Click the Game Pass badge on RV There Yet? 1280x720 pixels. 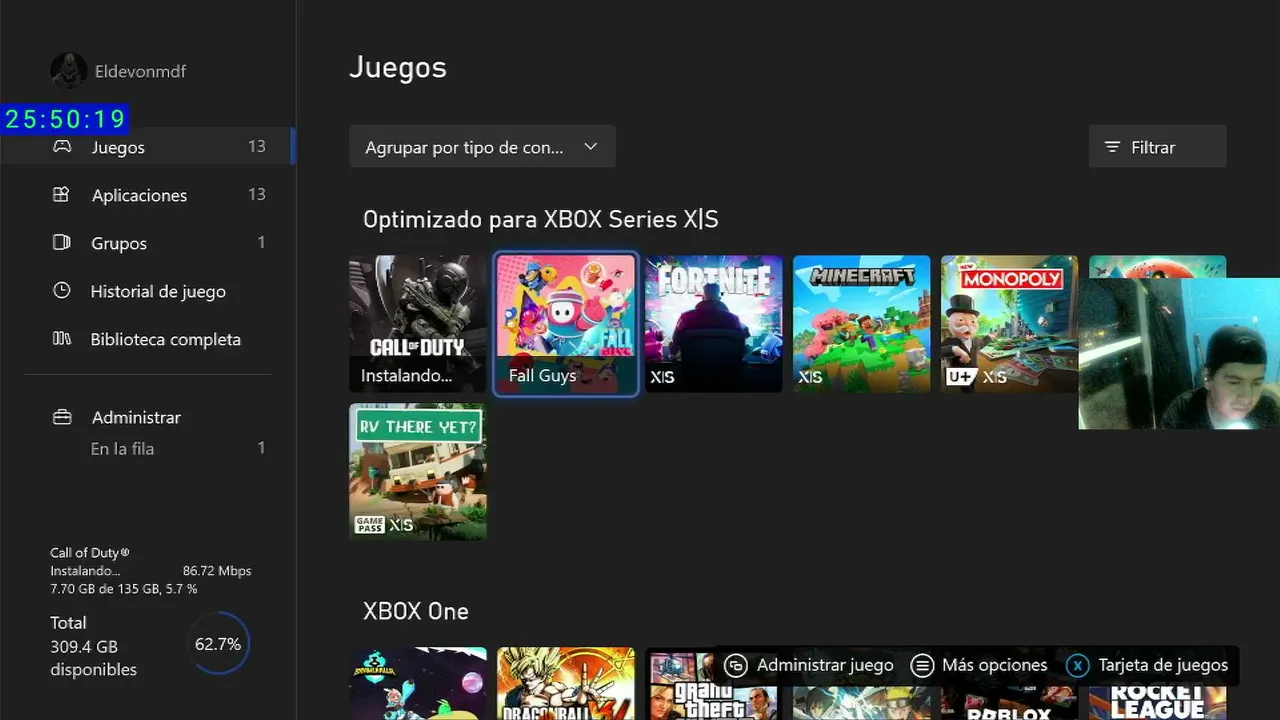click(370, 525)
